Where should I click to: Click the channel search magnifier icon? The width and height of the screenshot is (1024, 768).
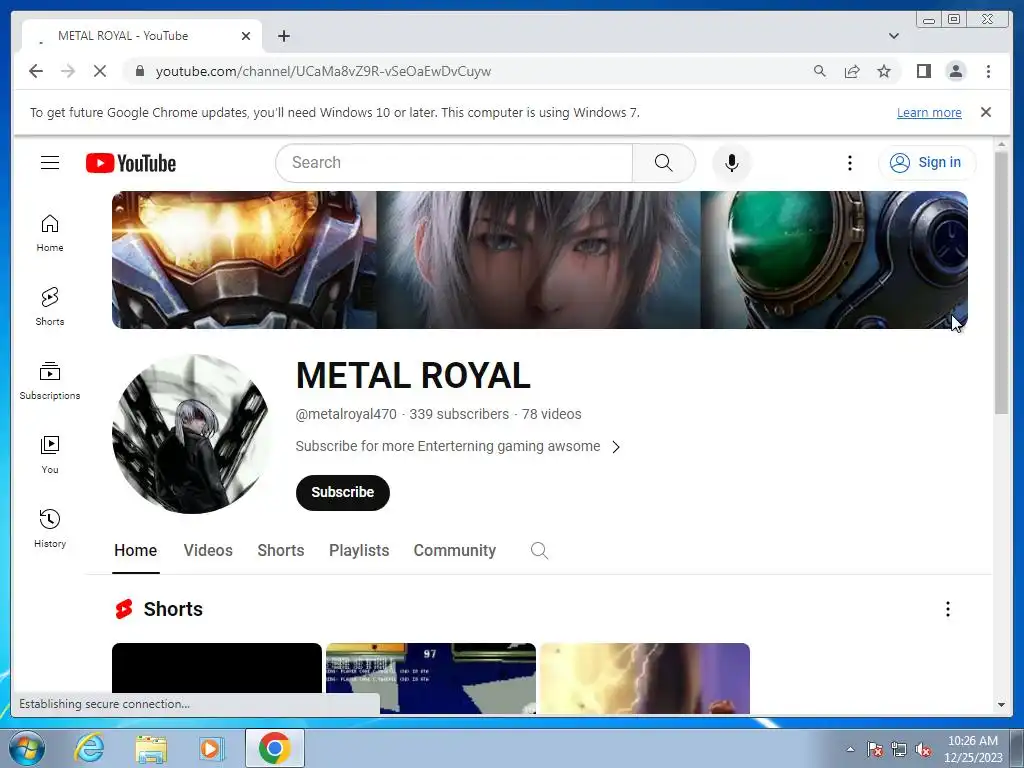(x=539, y=551)
